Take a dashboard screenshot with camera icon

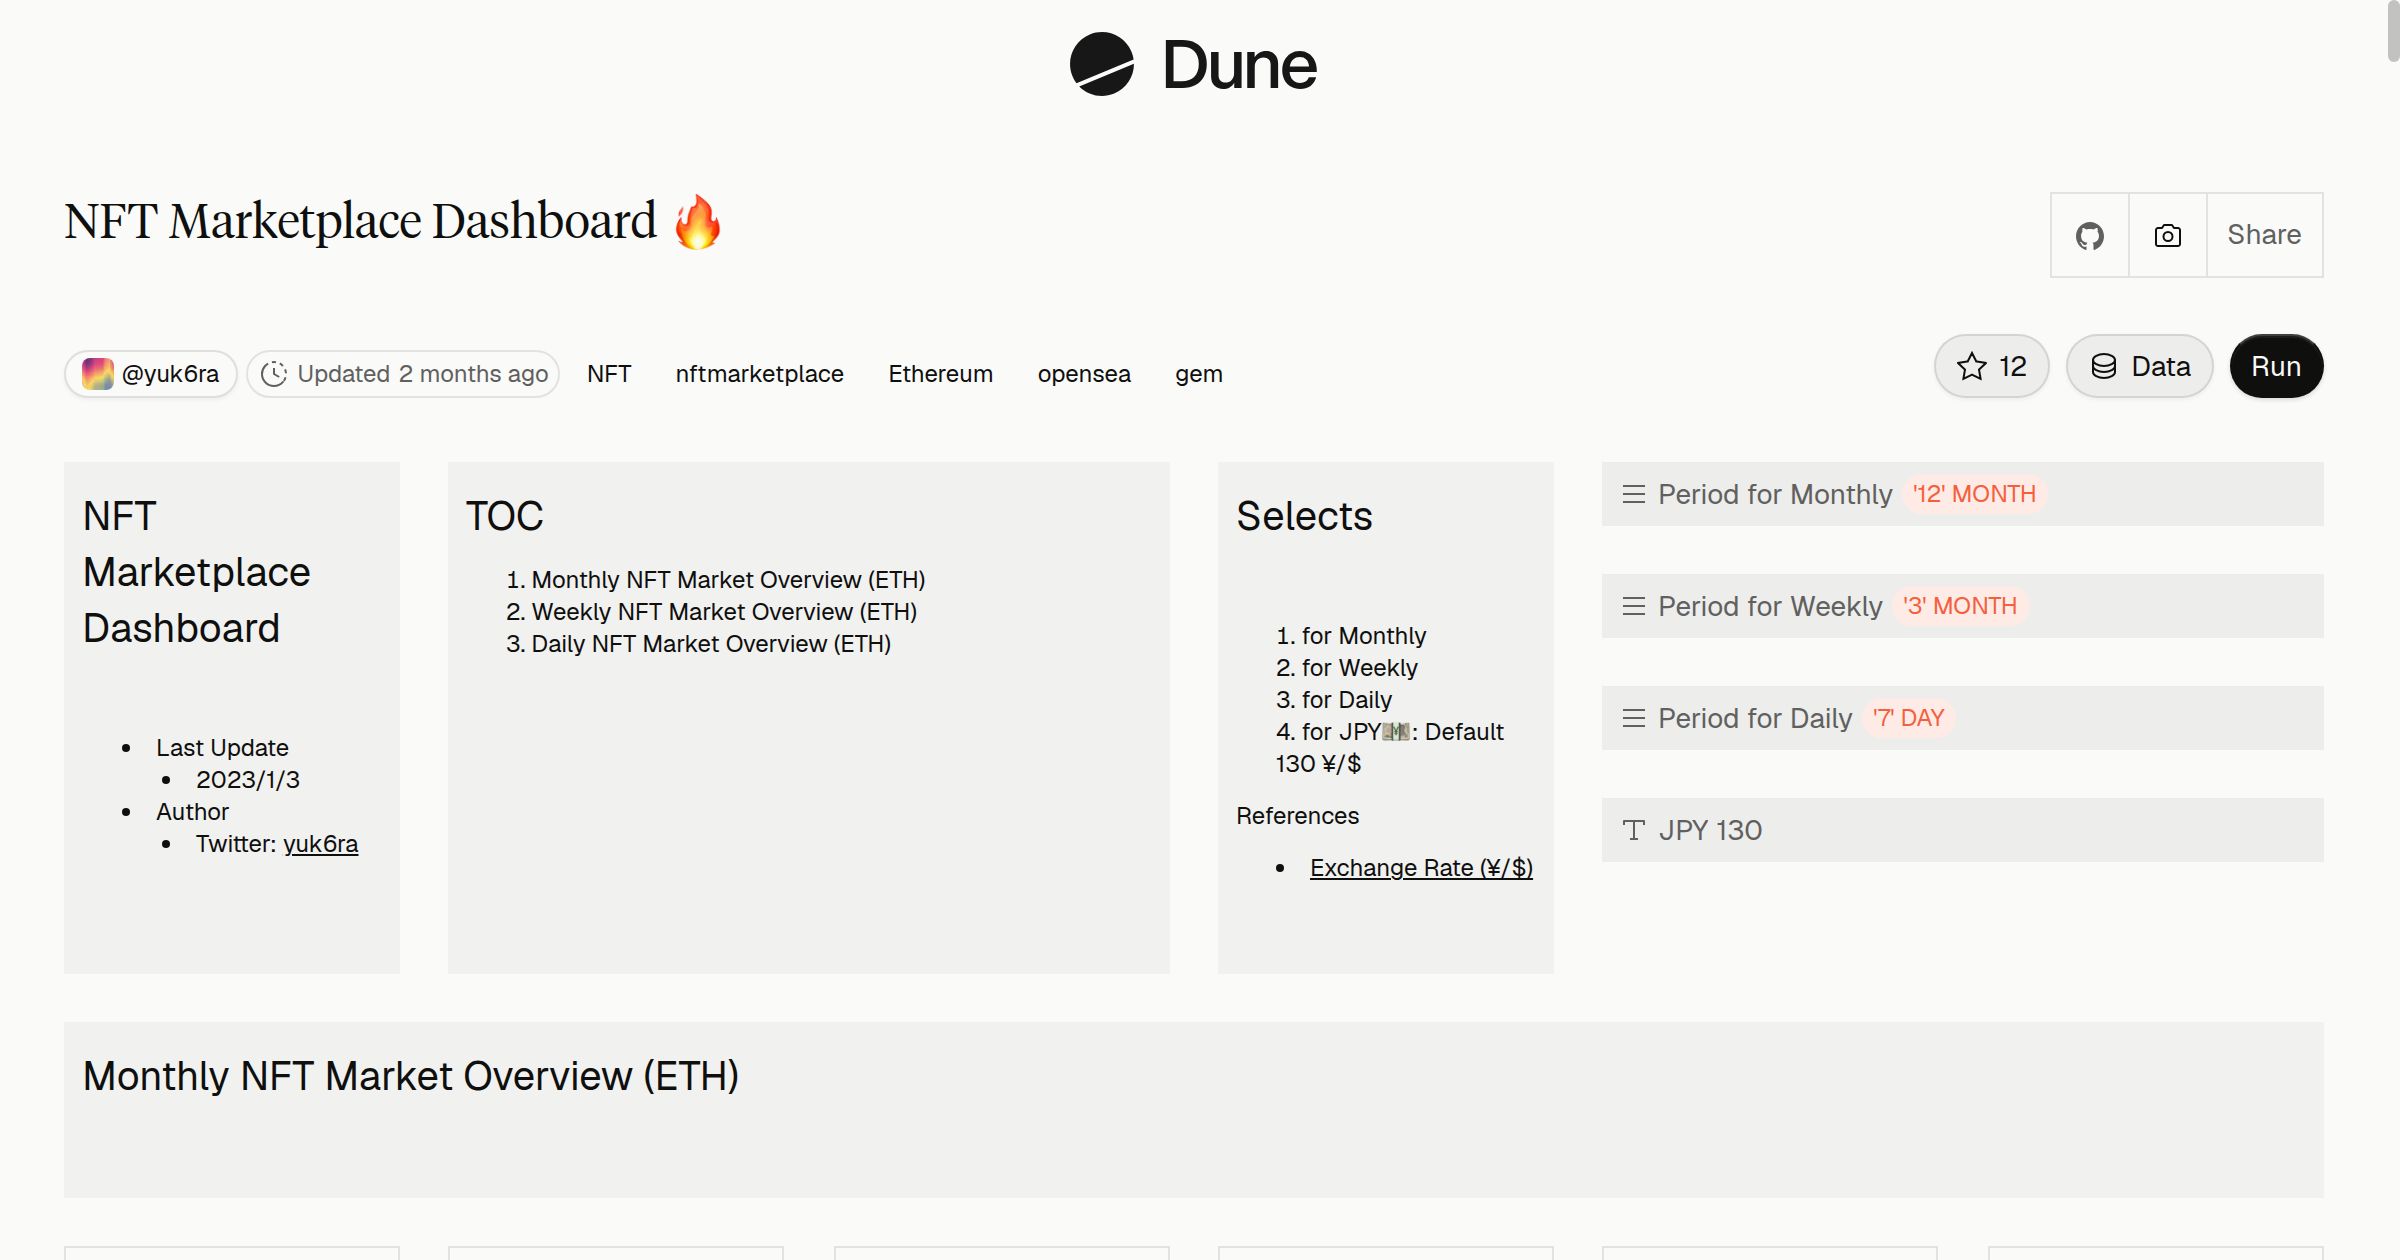click(x=2168, y=235)
